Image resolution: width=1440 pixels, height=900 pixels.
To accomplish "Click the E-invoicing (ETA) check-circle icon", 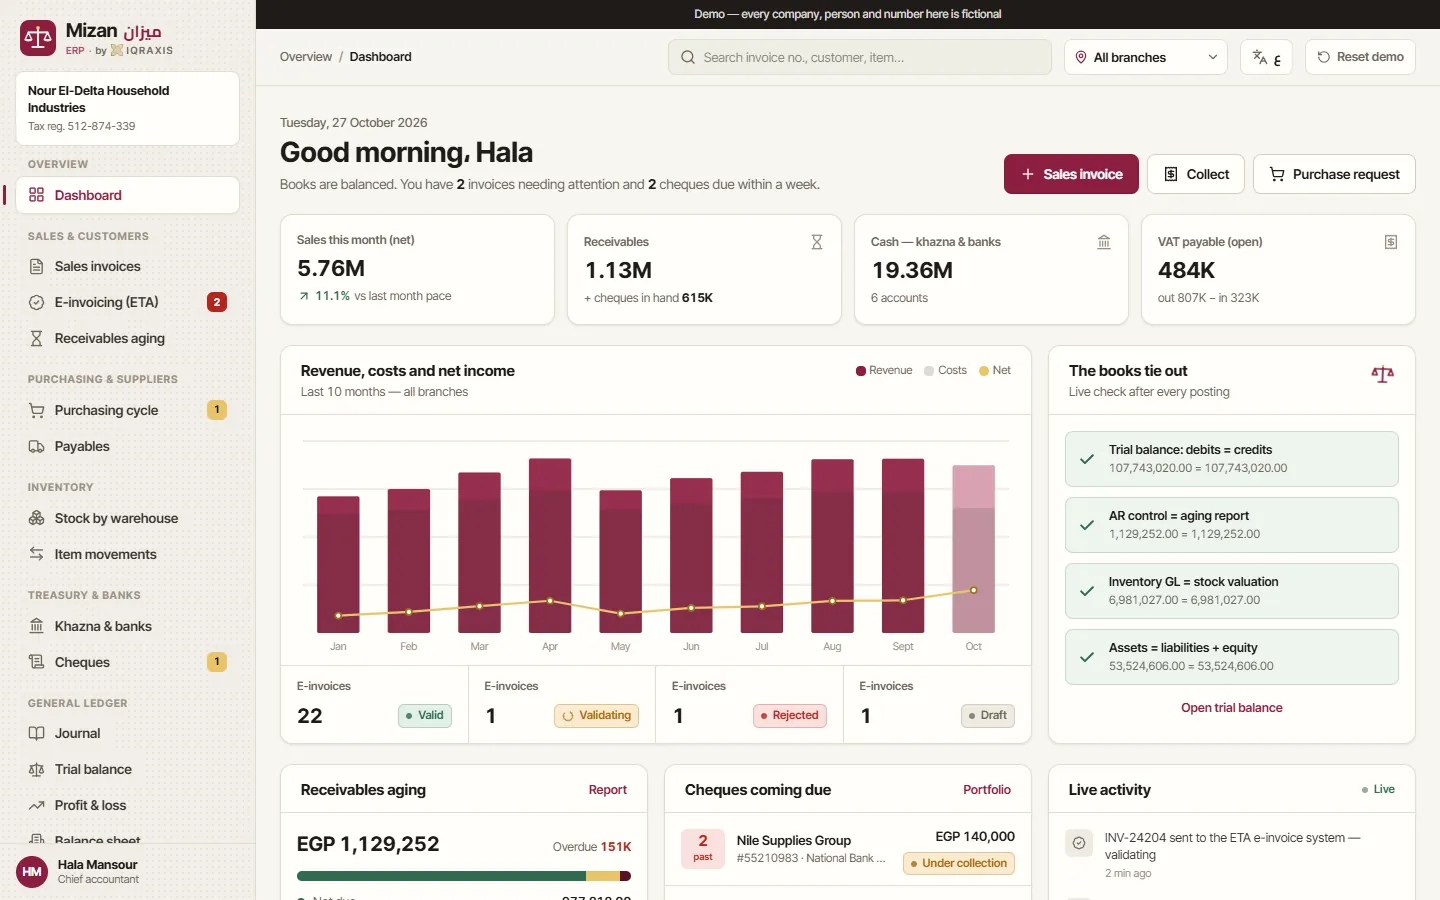I will (x=37, y=302).
